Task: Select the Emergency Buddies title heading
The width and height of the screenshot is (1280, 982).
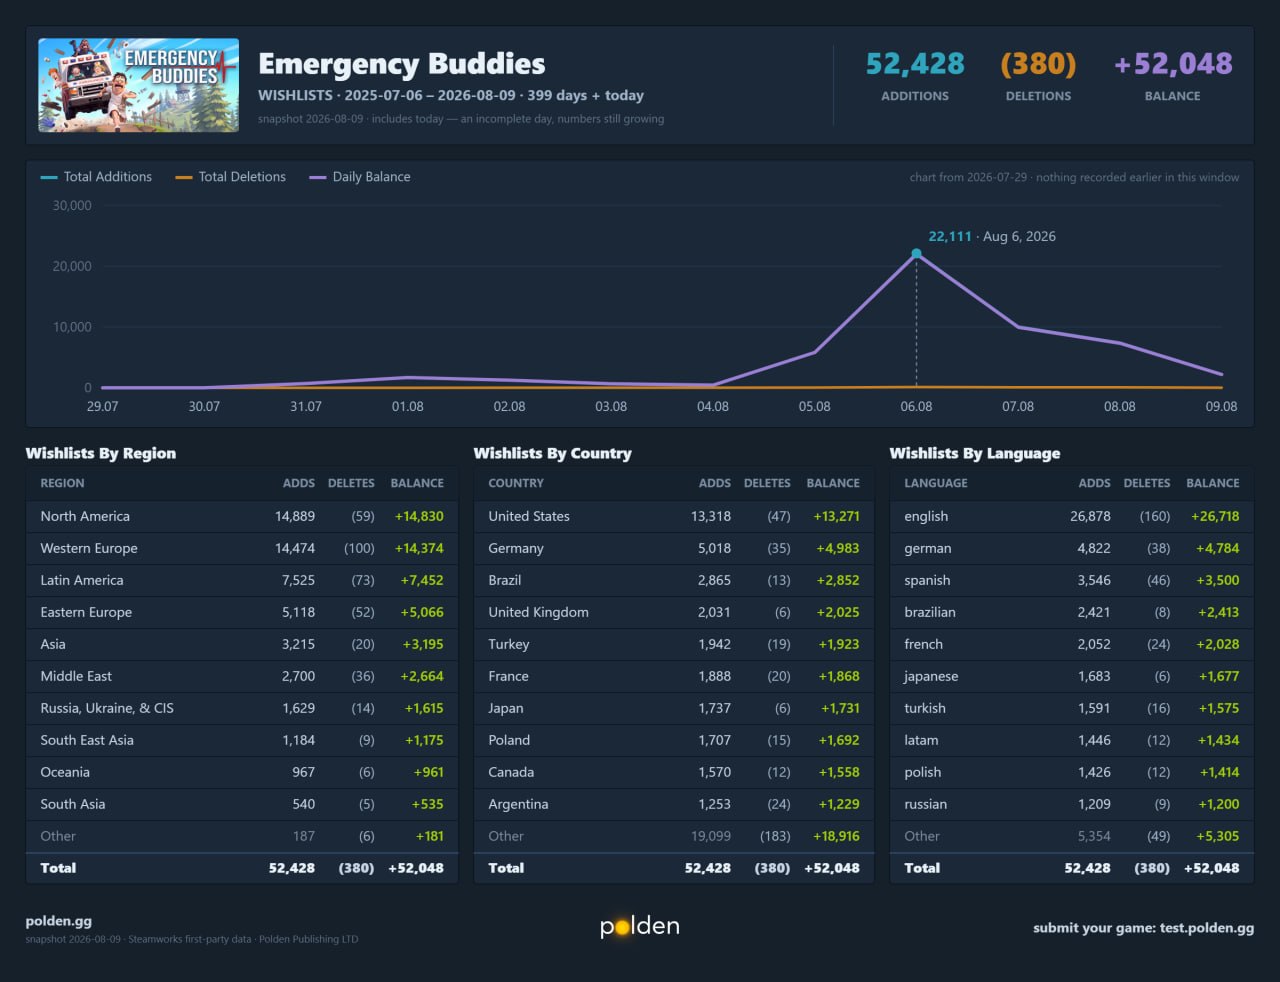Action: click(402, 64)
